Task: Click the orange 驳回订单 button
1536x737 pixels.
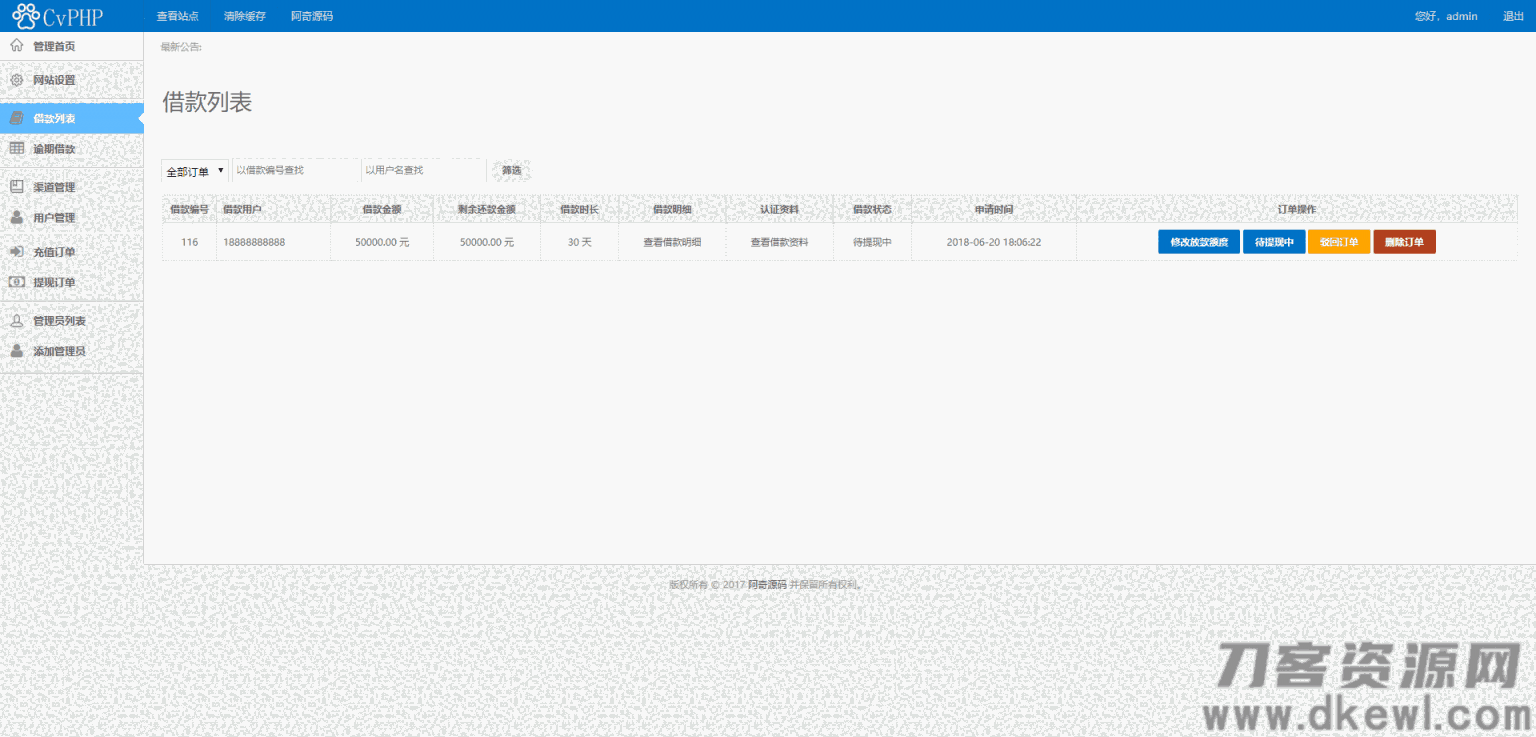Action: (1338, 242)
